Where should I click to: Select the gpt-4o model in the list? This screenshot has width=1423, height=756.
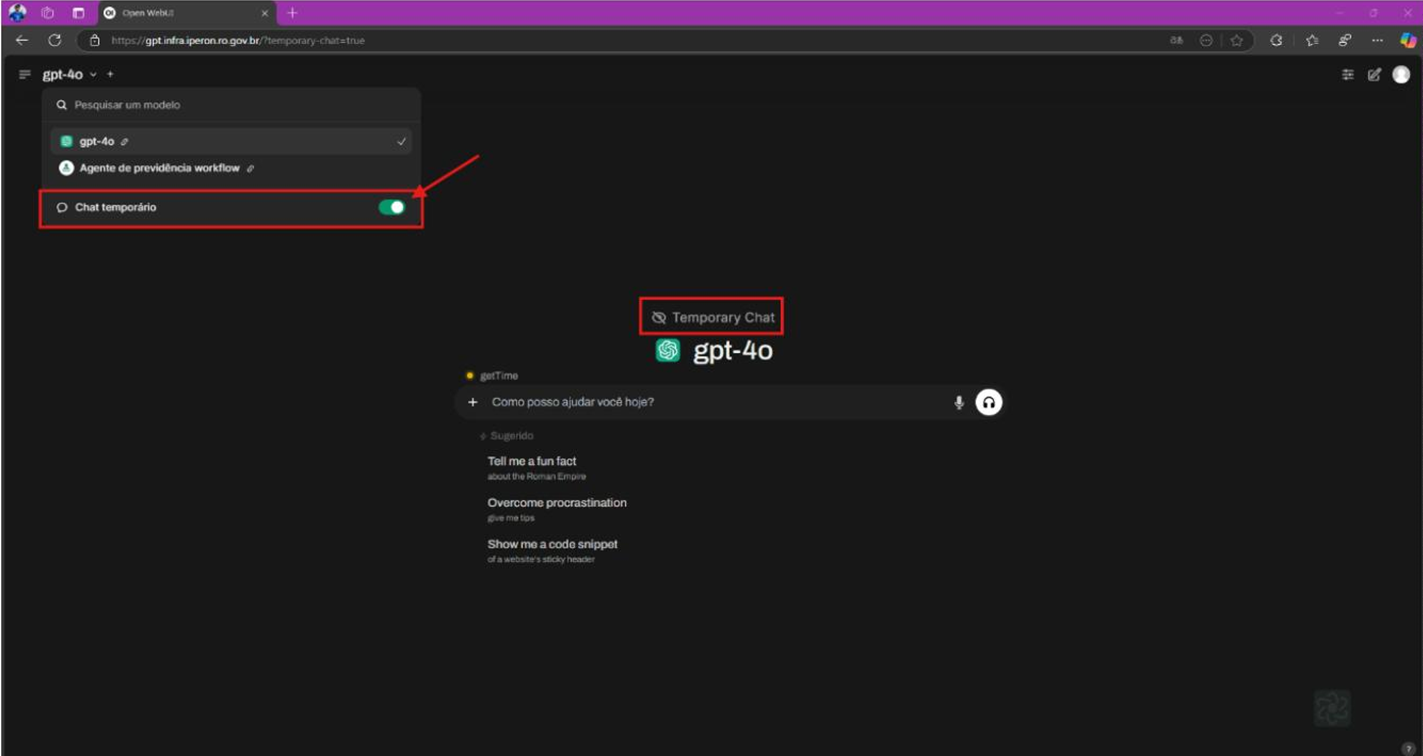[x=231, y=142]
